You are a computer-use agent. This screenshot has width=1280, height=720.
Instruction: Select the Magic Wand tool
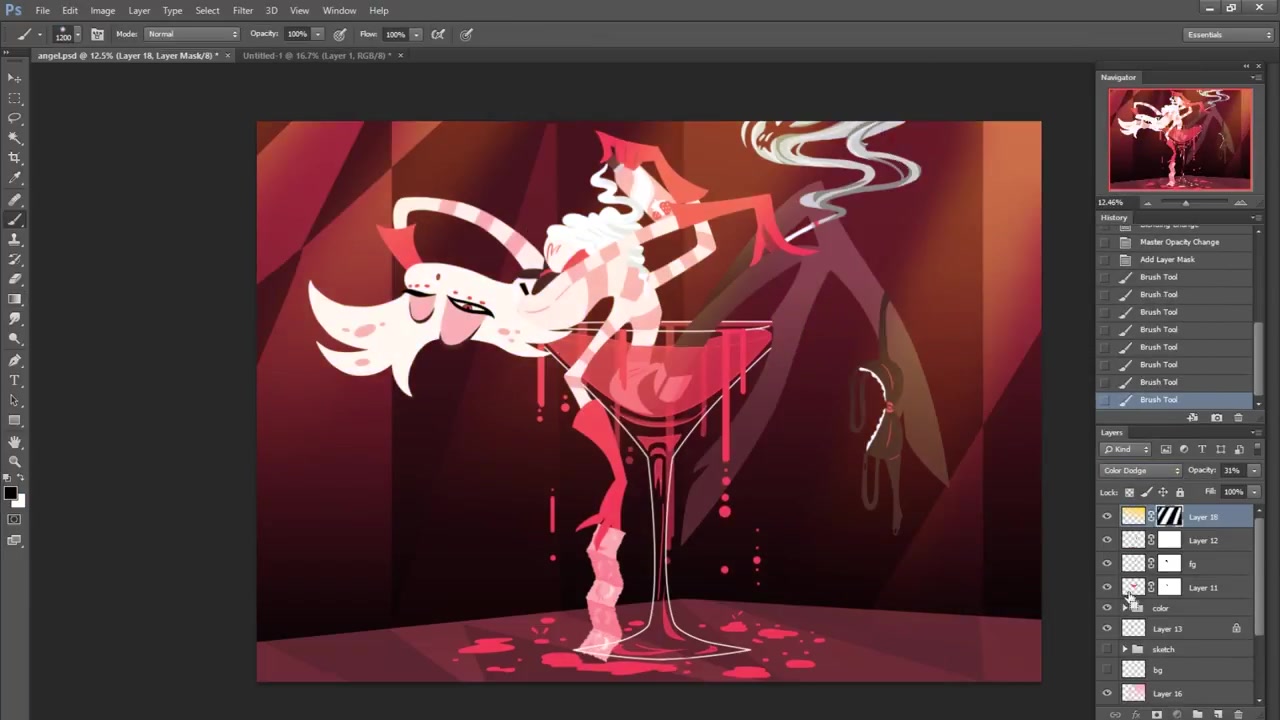[14, 138]
